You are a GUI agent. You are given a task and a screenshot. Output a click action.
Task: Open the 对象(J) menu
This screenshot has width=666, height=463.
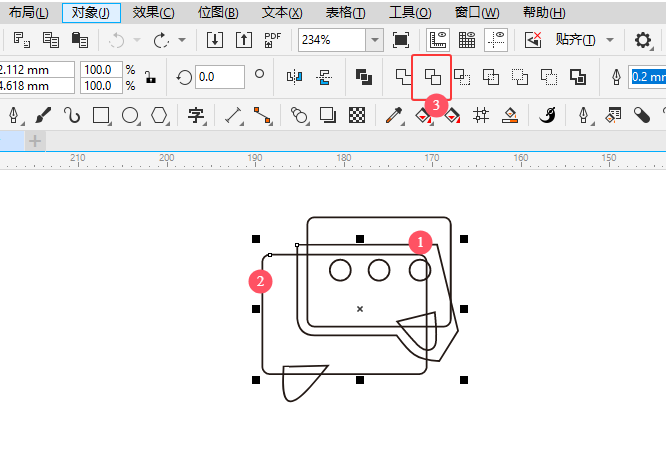coord(91,13)
